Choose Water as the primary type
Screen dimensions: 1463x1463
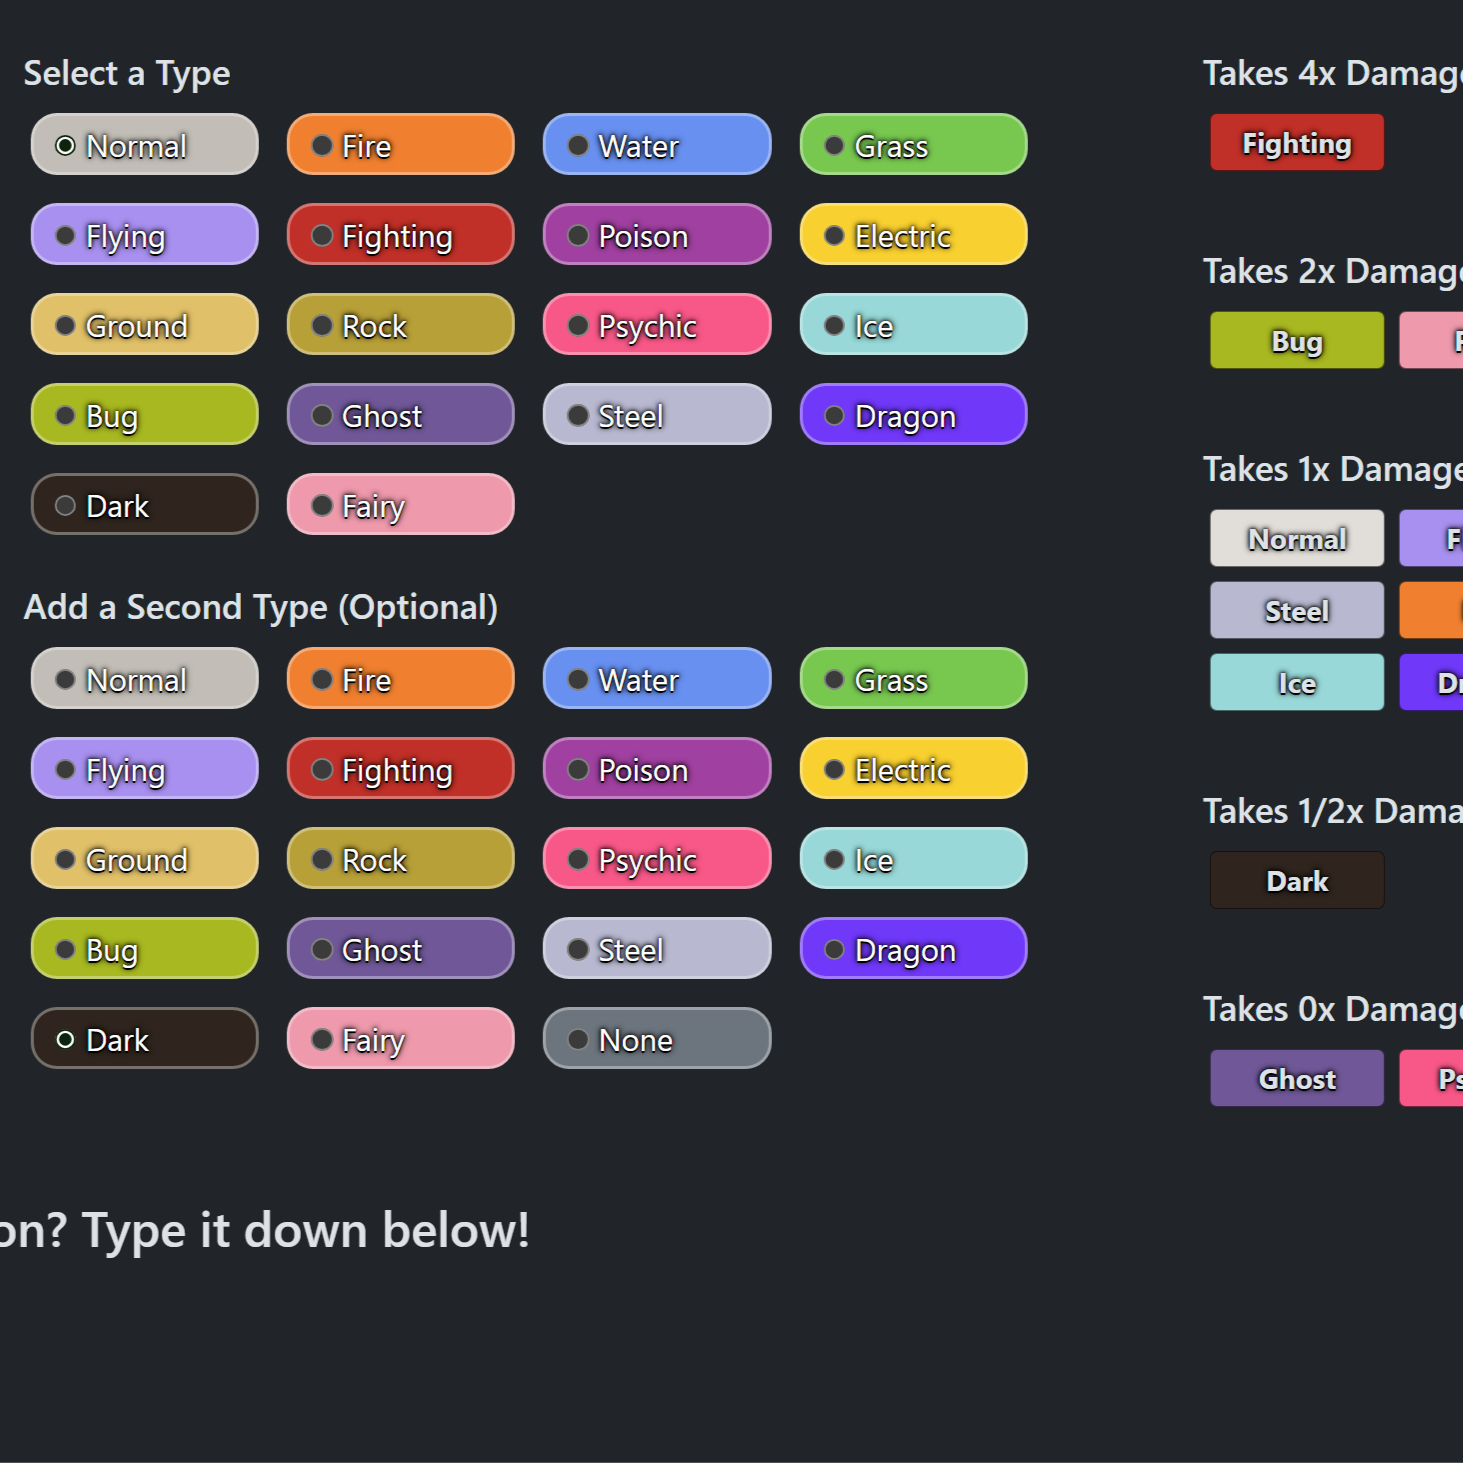click(x=656, y=145)
